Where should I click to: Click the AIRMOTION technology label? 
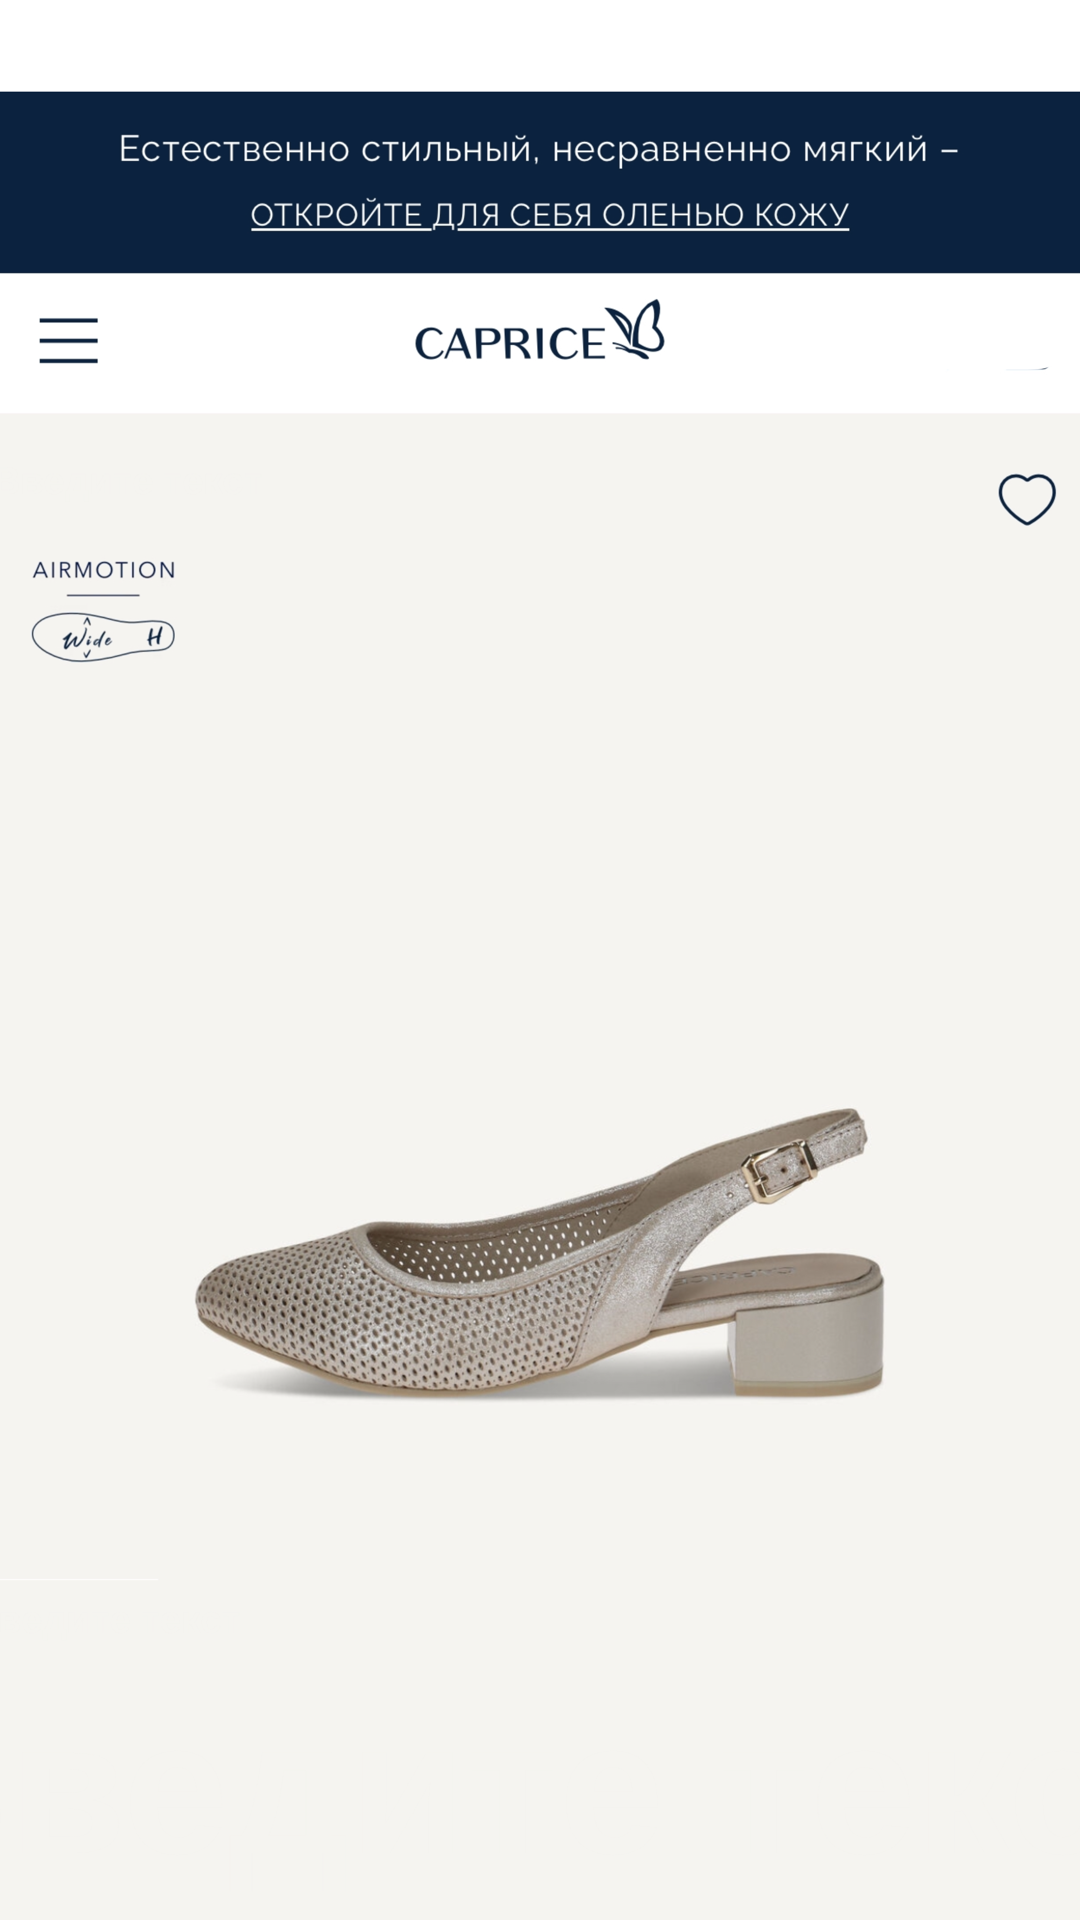pyautogui.click(x=104, y=570)
